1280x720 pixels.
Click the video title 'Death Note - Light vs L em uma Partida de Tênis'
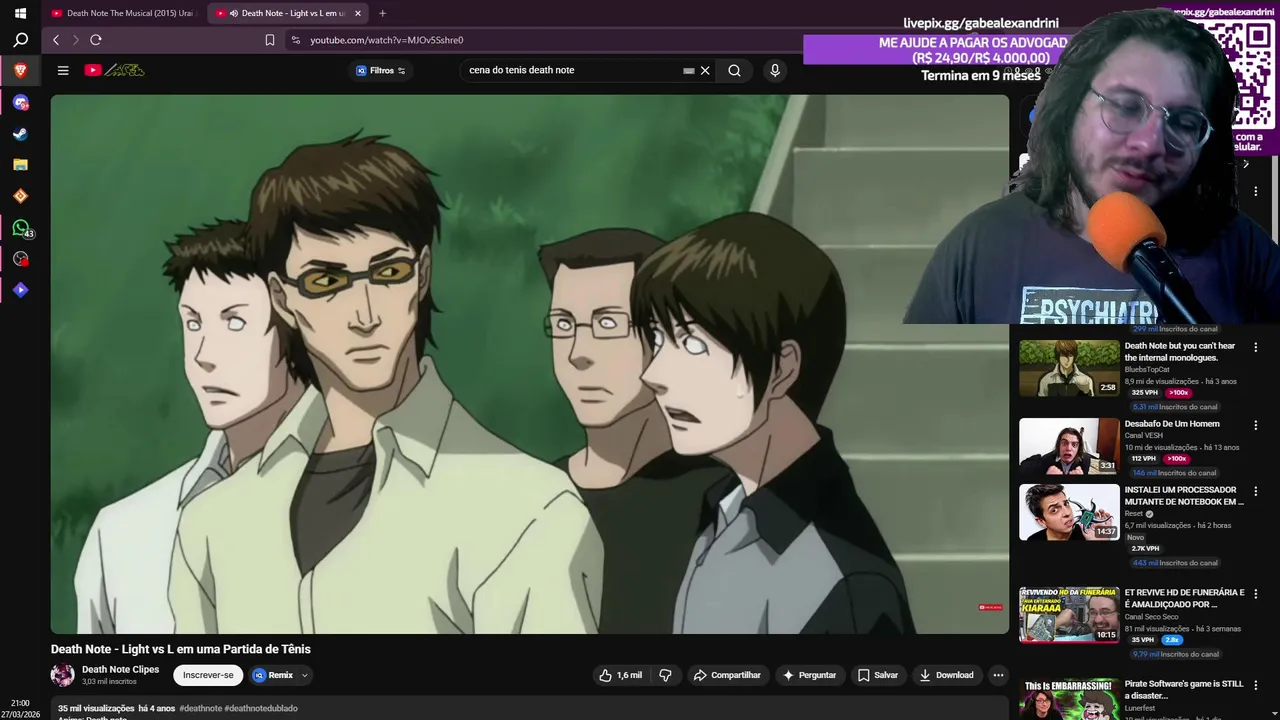tap(181, 649)
